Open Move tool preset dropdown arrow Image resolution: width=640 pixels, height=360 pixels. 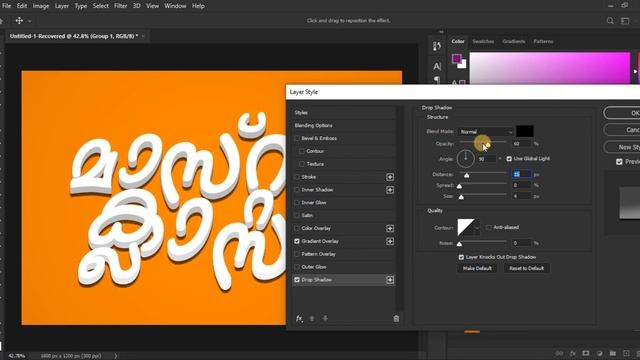(x=29, y=21)
